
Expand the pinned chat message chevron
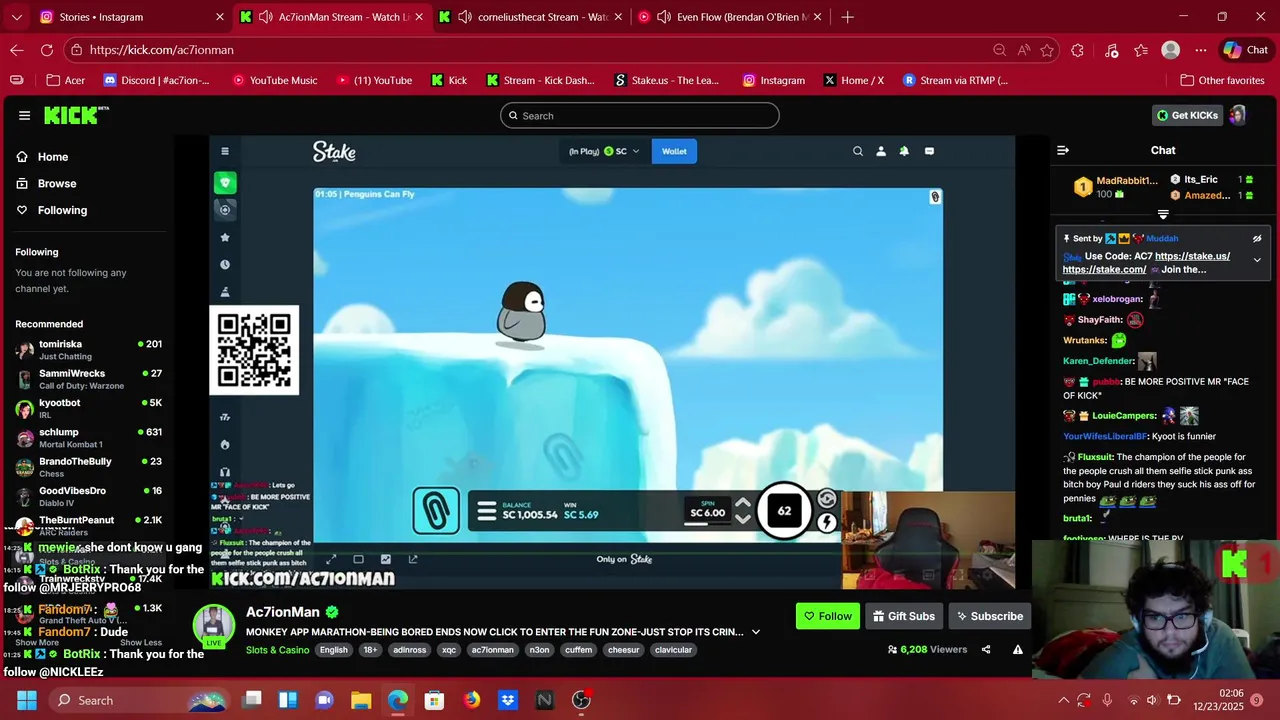pos(1257,260)
